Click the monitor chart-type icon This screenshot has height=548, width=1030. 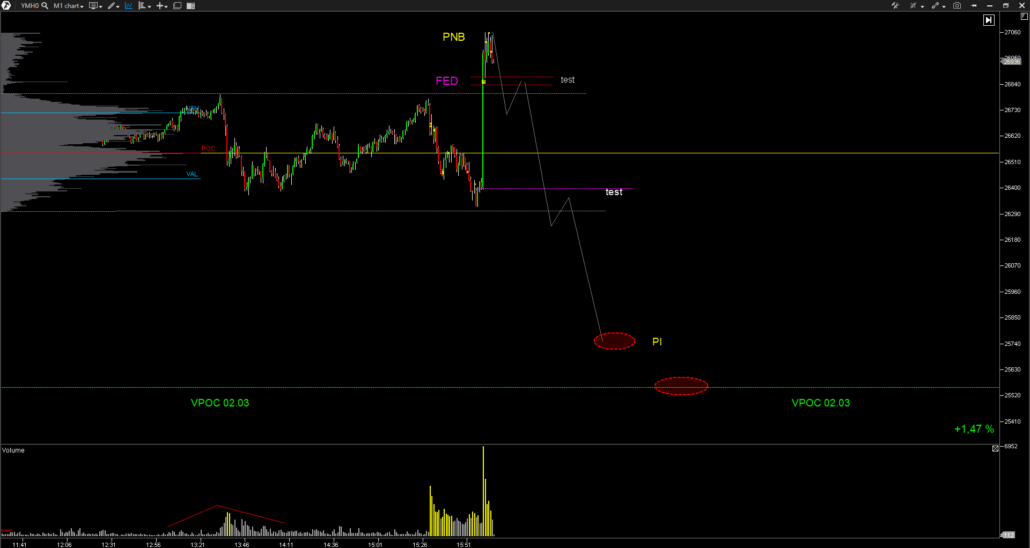[x=93, y=5]
